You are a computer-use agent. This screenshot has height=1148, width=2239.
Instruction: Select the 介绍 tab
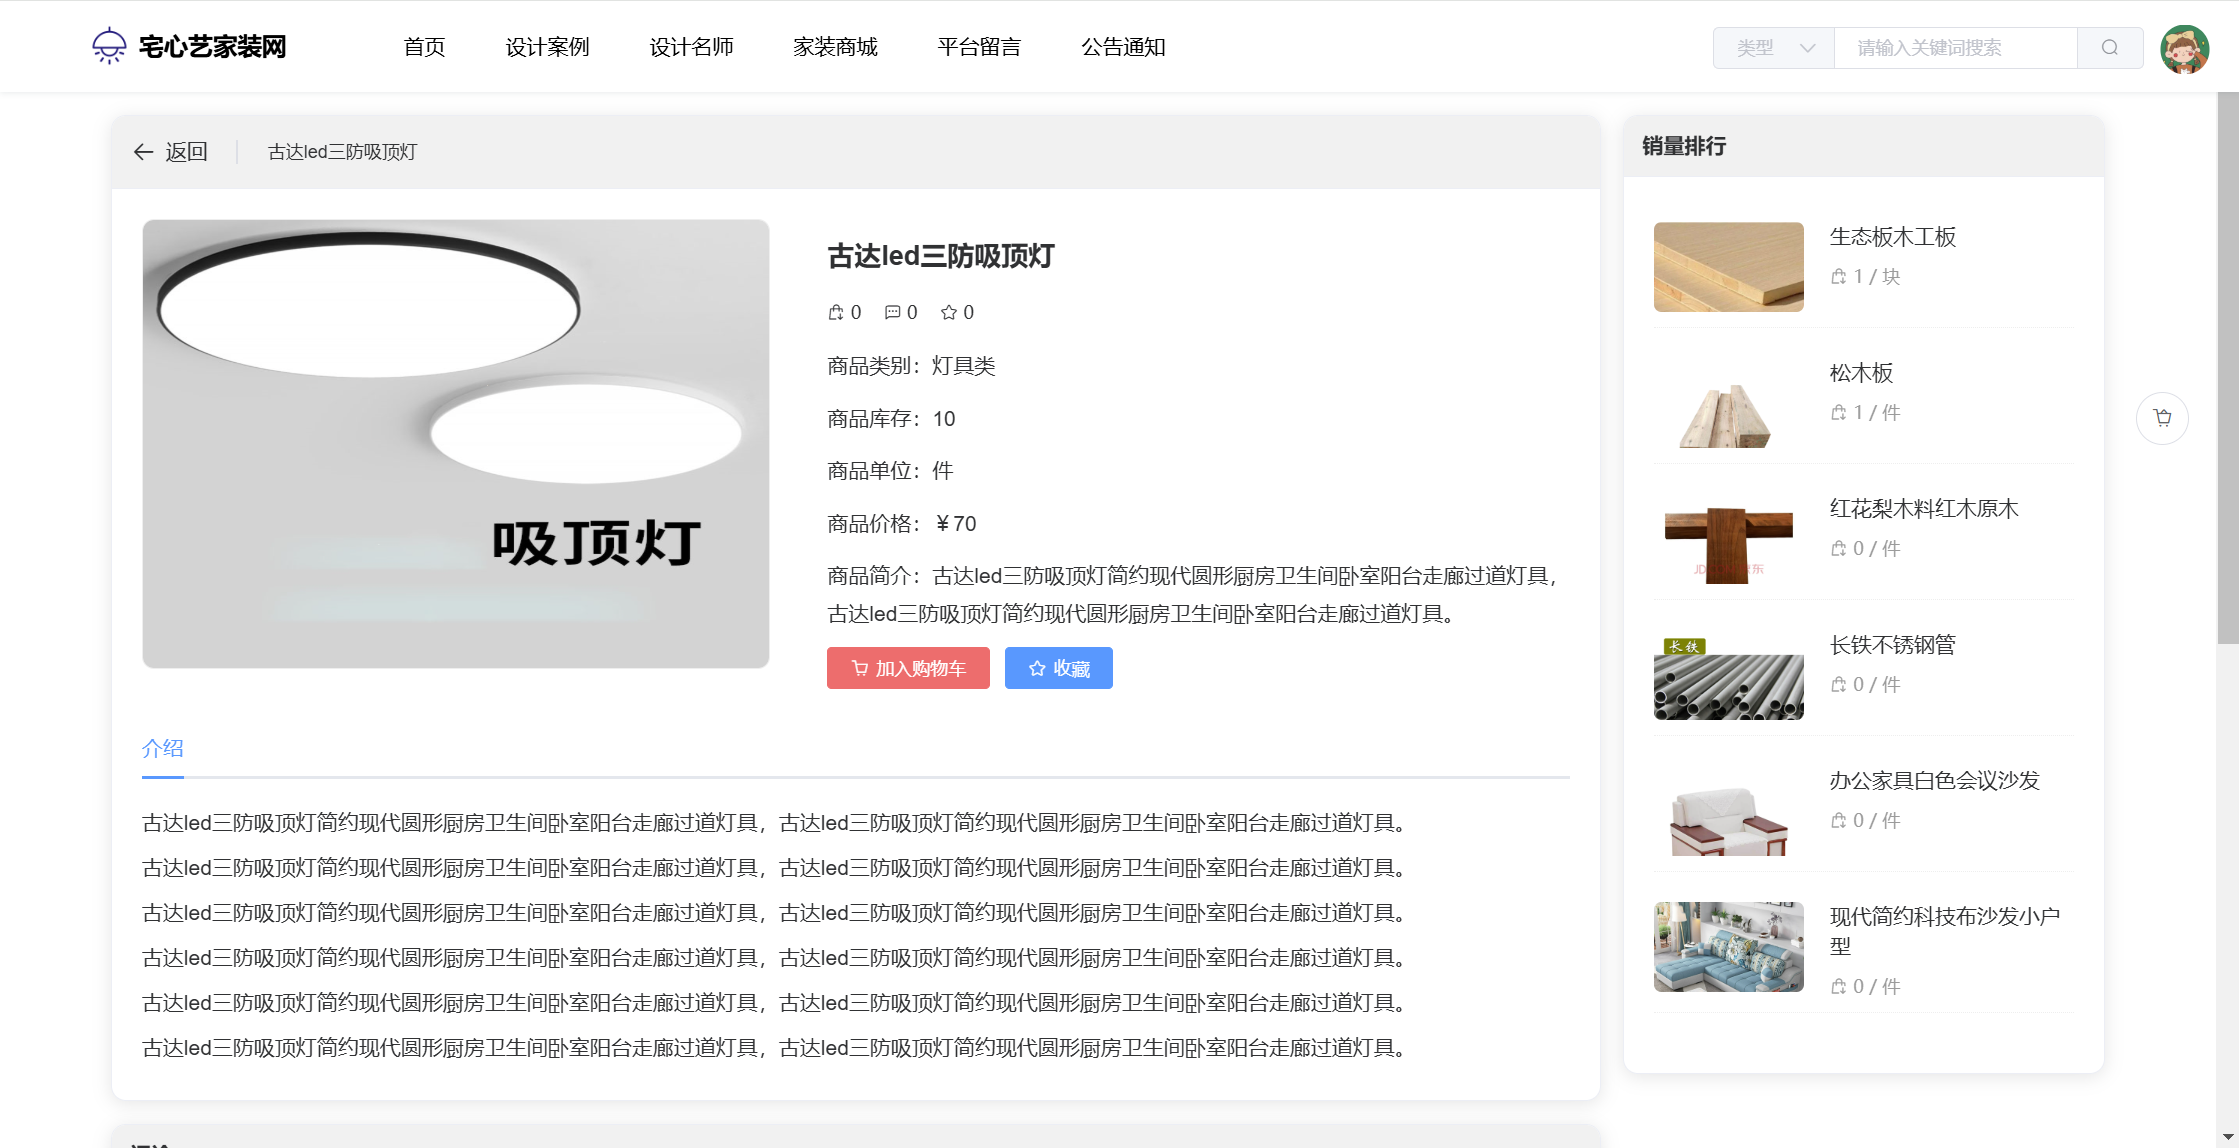(x=163, y=748)
